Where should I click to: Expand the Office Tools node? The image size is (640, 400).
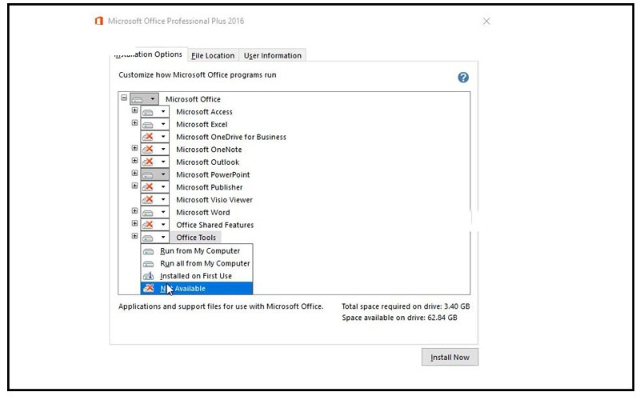tap(134, 236)
